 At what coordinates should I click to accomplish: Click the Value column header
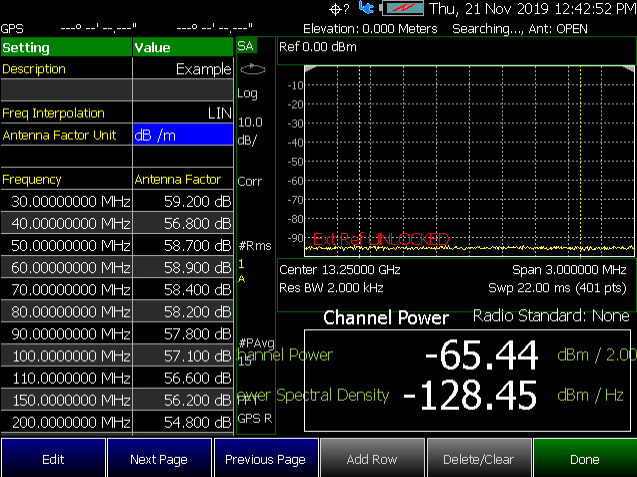tap(183, 47)
